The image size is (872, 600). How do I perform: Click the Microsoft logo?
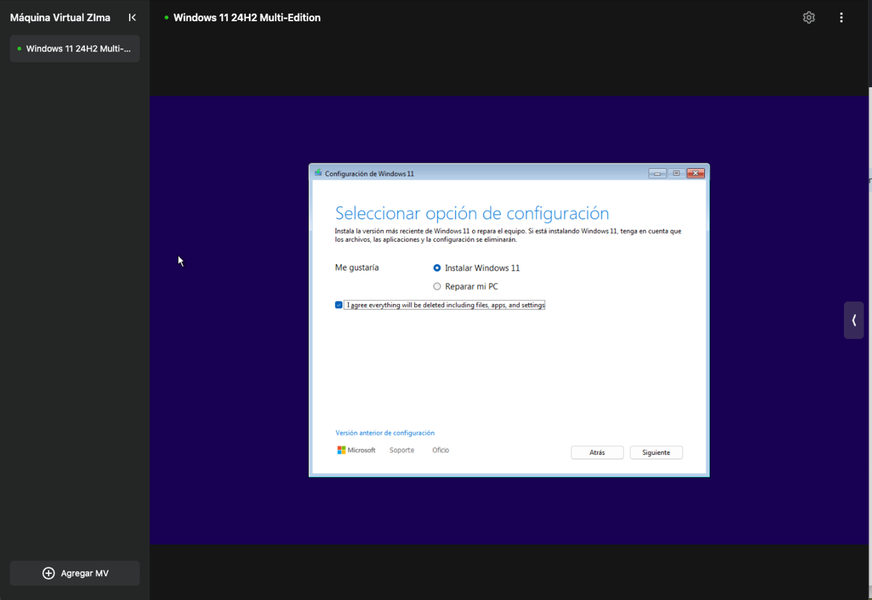tap(356, 451)
